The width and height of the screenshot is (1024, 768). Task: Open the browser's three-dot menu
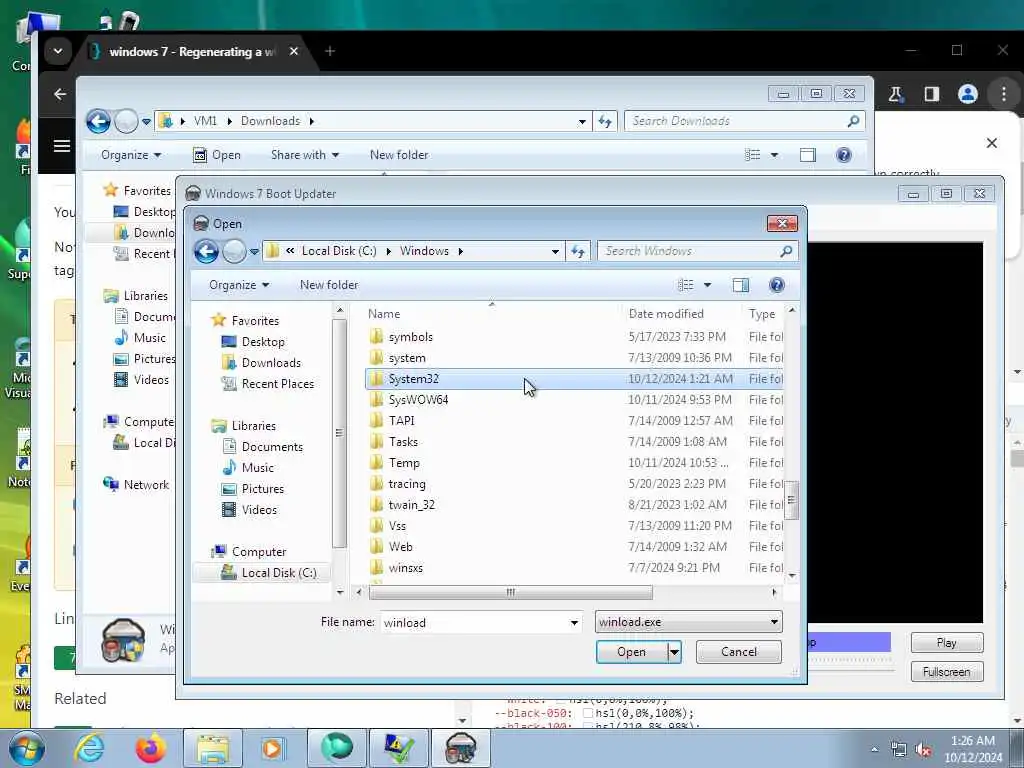tap(1004, 94)
